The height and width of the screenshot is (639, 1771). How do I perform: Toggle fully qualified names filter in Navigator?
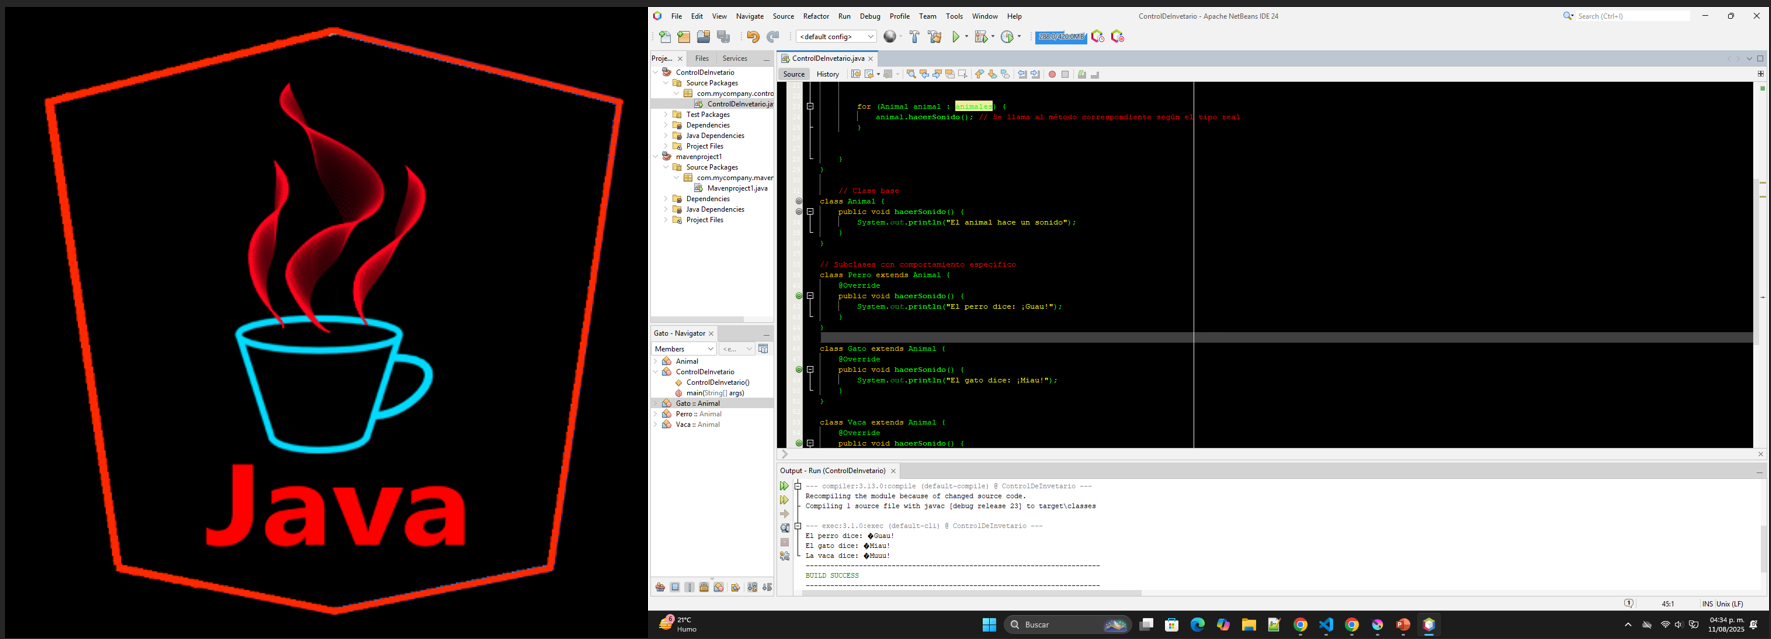735,587
